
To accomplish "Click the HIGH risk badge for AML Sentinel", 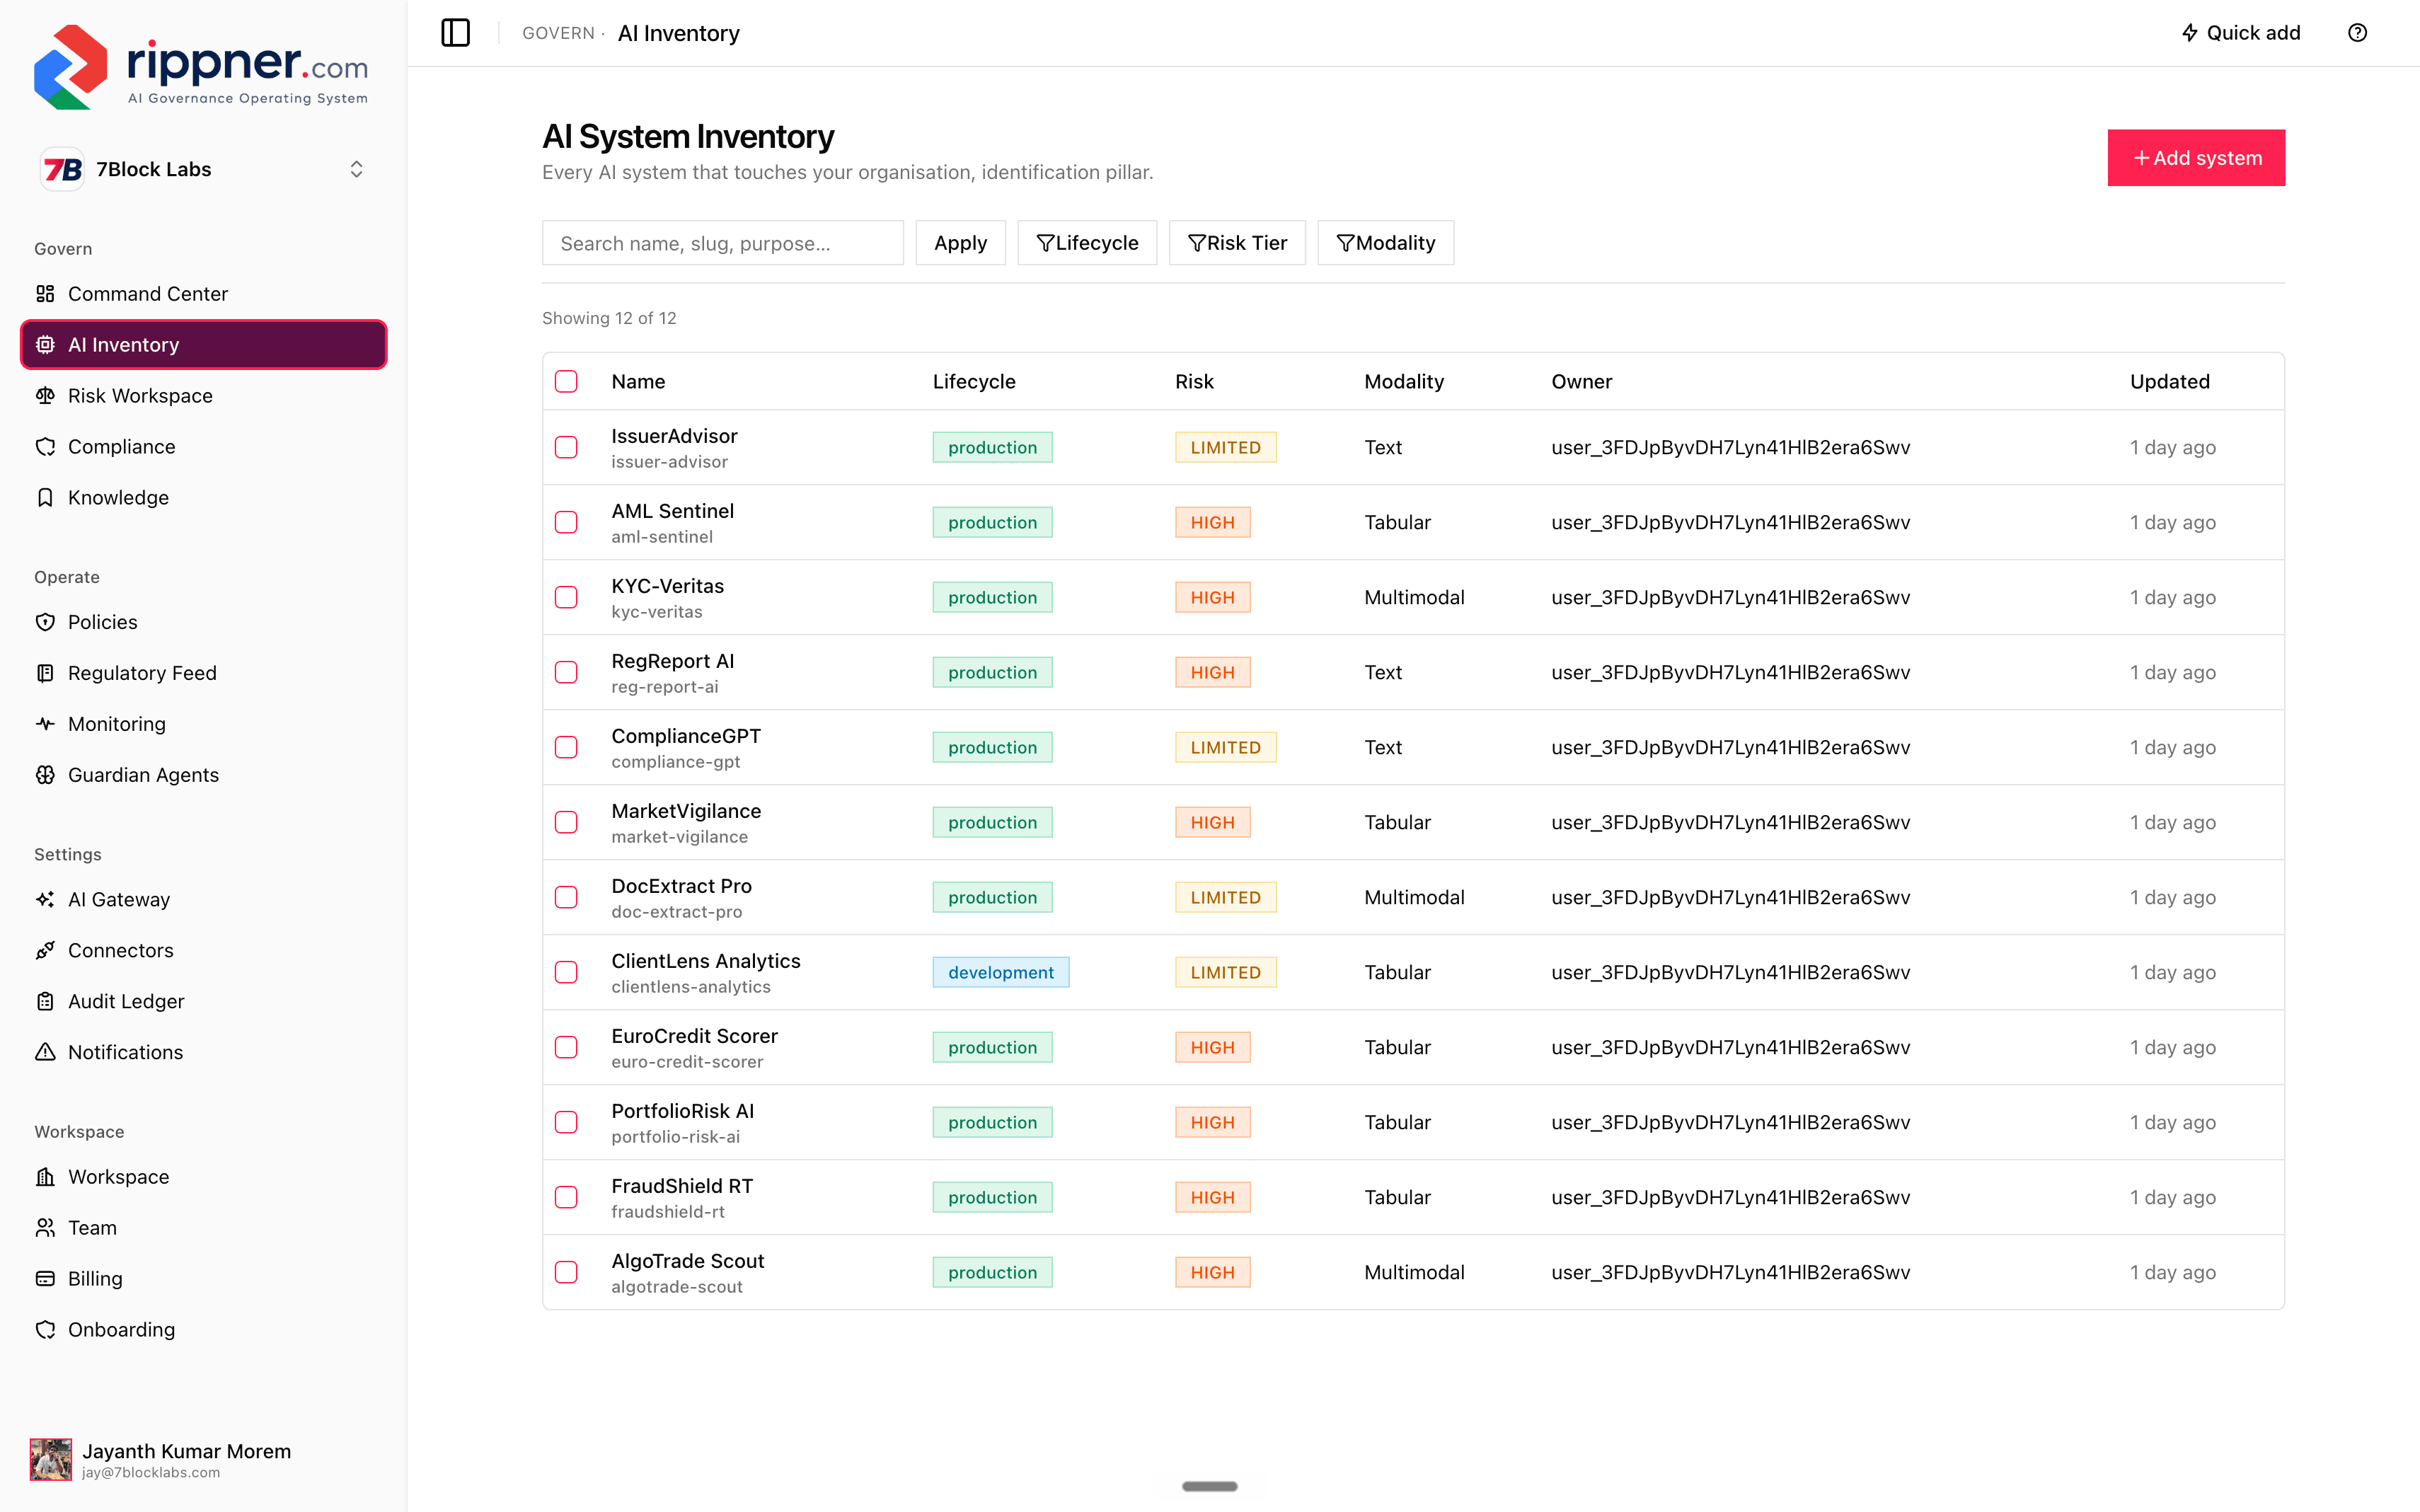I will [x=1212, y=522].
